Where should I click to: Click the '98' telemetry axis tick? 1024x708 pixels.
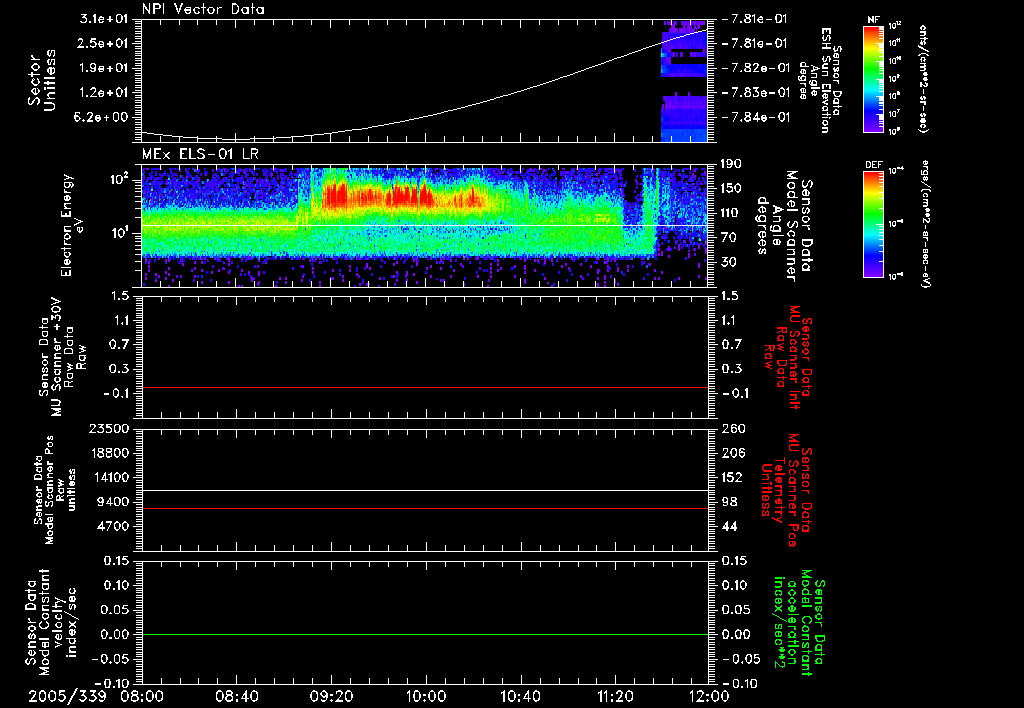point(729,502)
